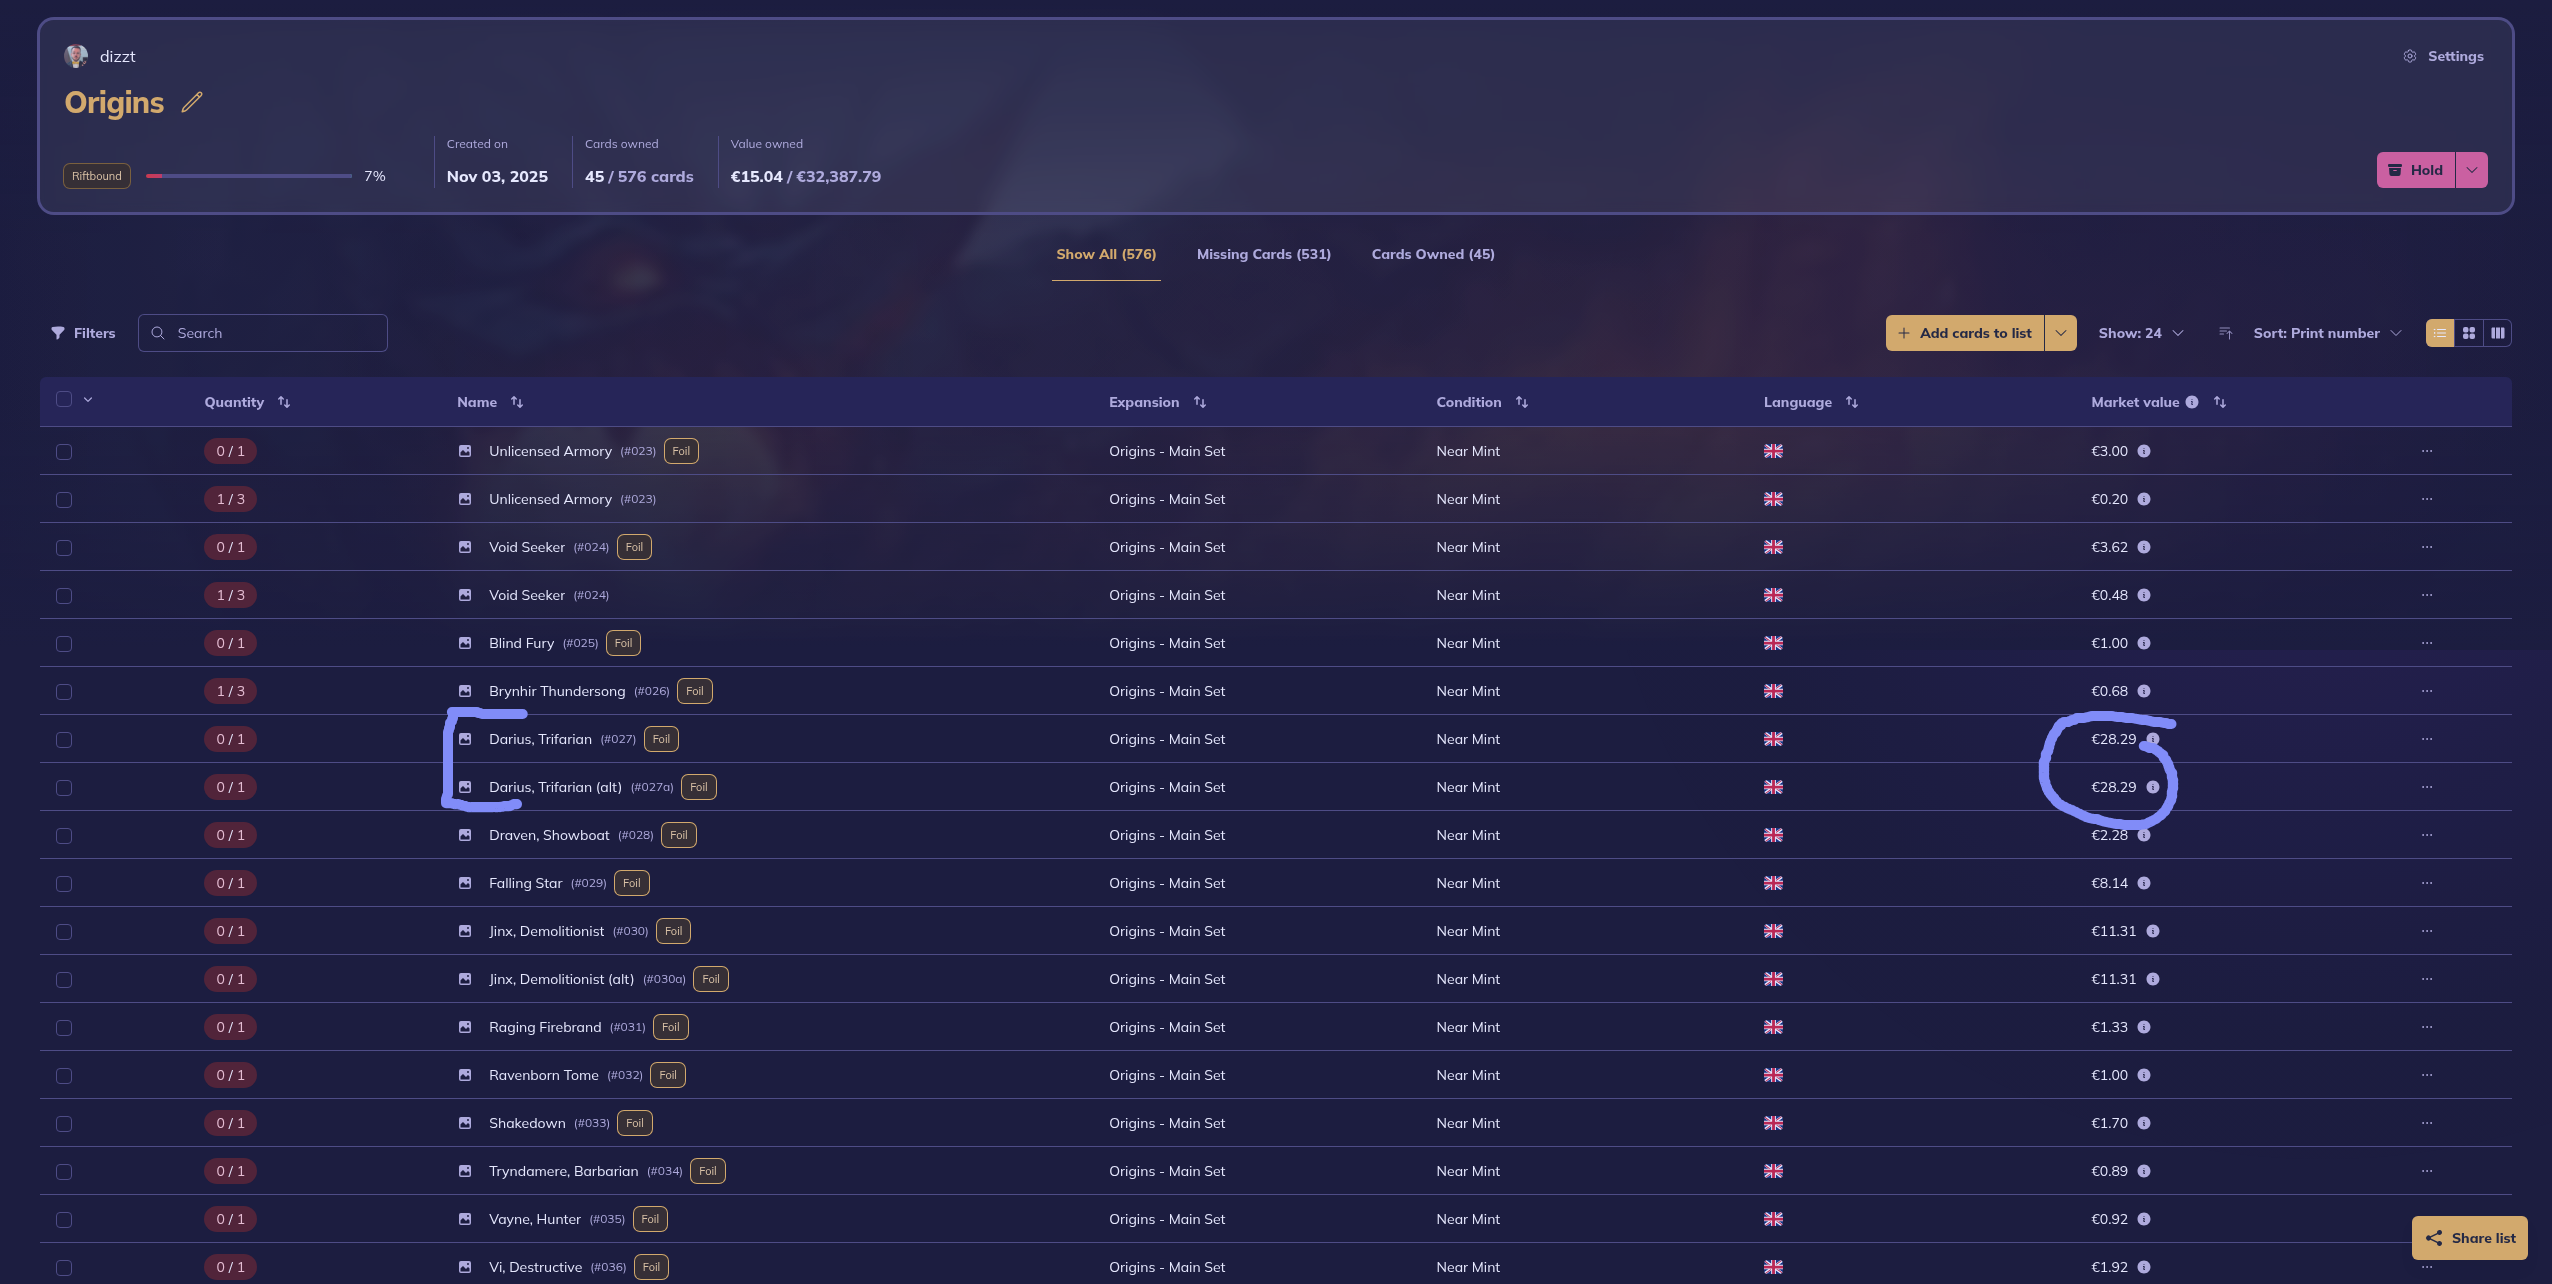The width and height of the screenshot is (2552, 1284).
Task: Open the Show: 24 dropdown
Action: pyautogui.click(x=2141, y=333)
